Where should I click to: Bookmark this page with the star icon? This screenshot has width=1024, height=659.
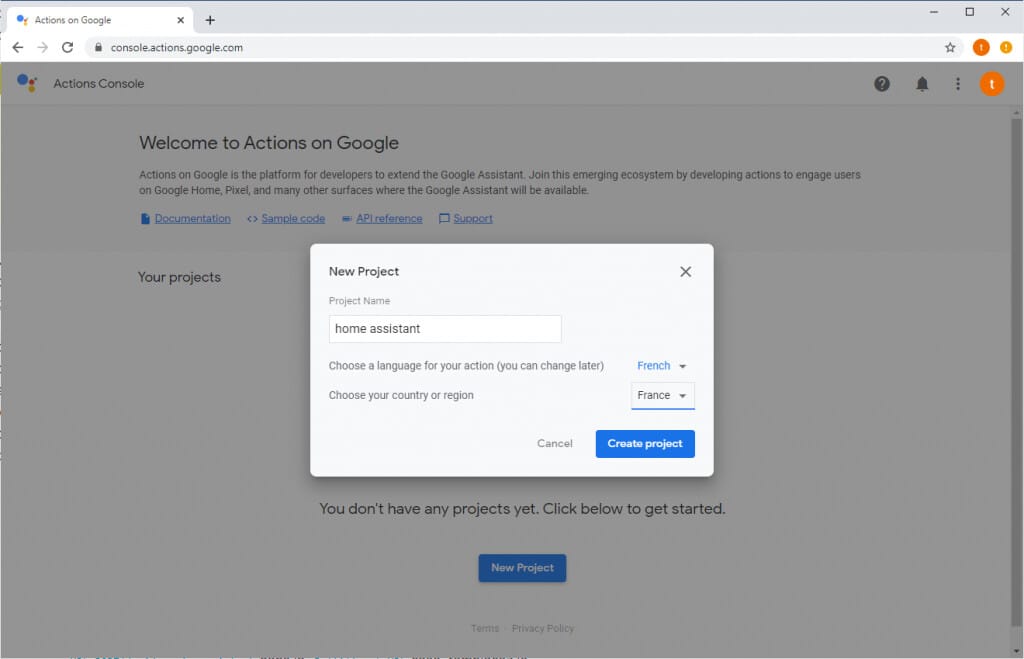coord(950,47)
